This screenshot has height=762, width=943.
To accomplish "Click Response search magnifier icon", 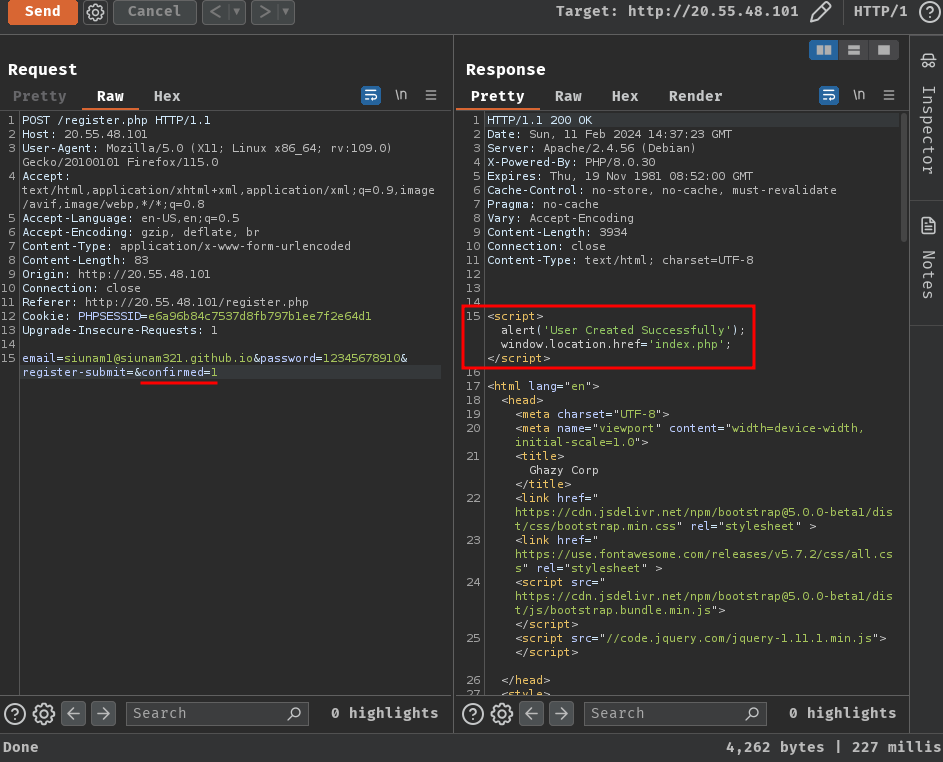I will (x=752, y=714).
